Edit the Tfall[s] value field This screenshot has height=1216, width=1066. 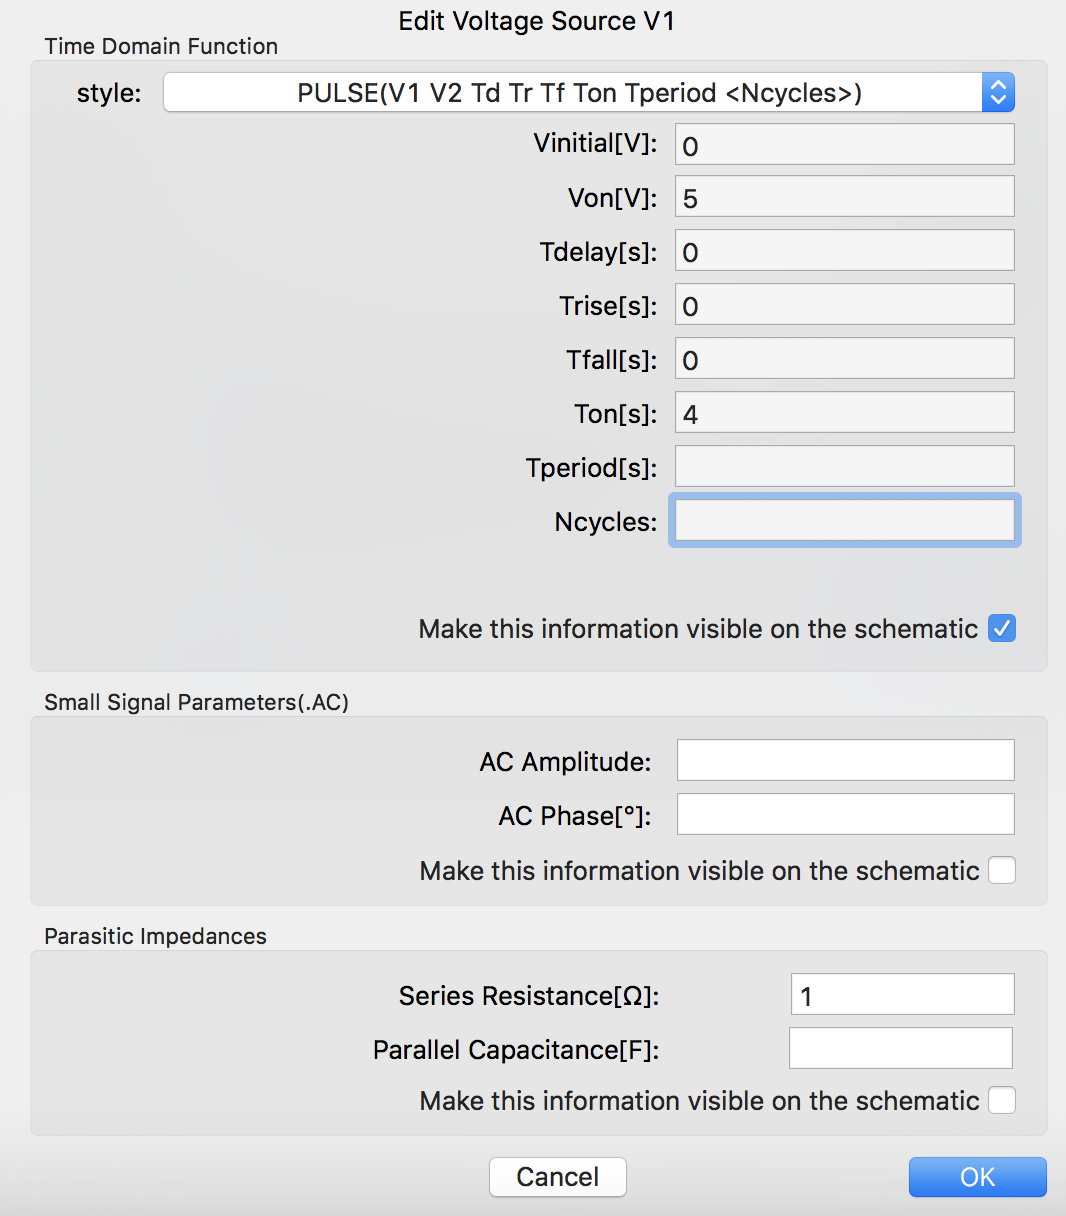click(845, 359)
